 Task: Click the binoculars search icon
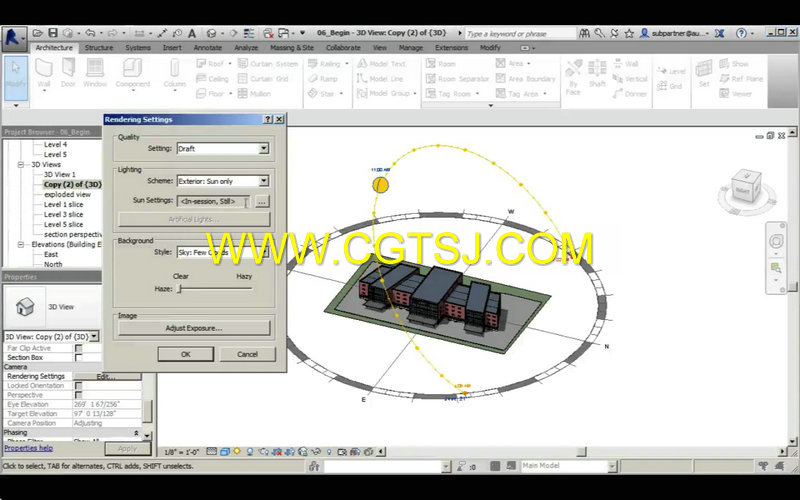[x=585, y=33]
